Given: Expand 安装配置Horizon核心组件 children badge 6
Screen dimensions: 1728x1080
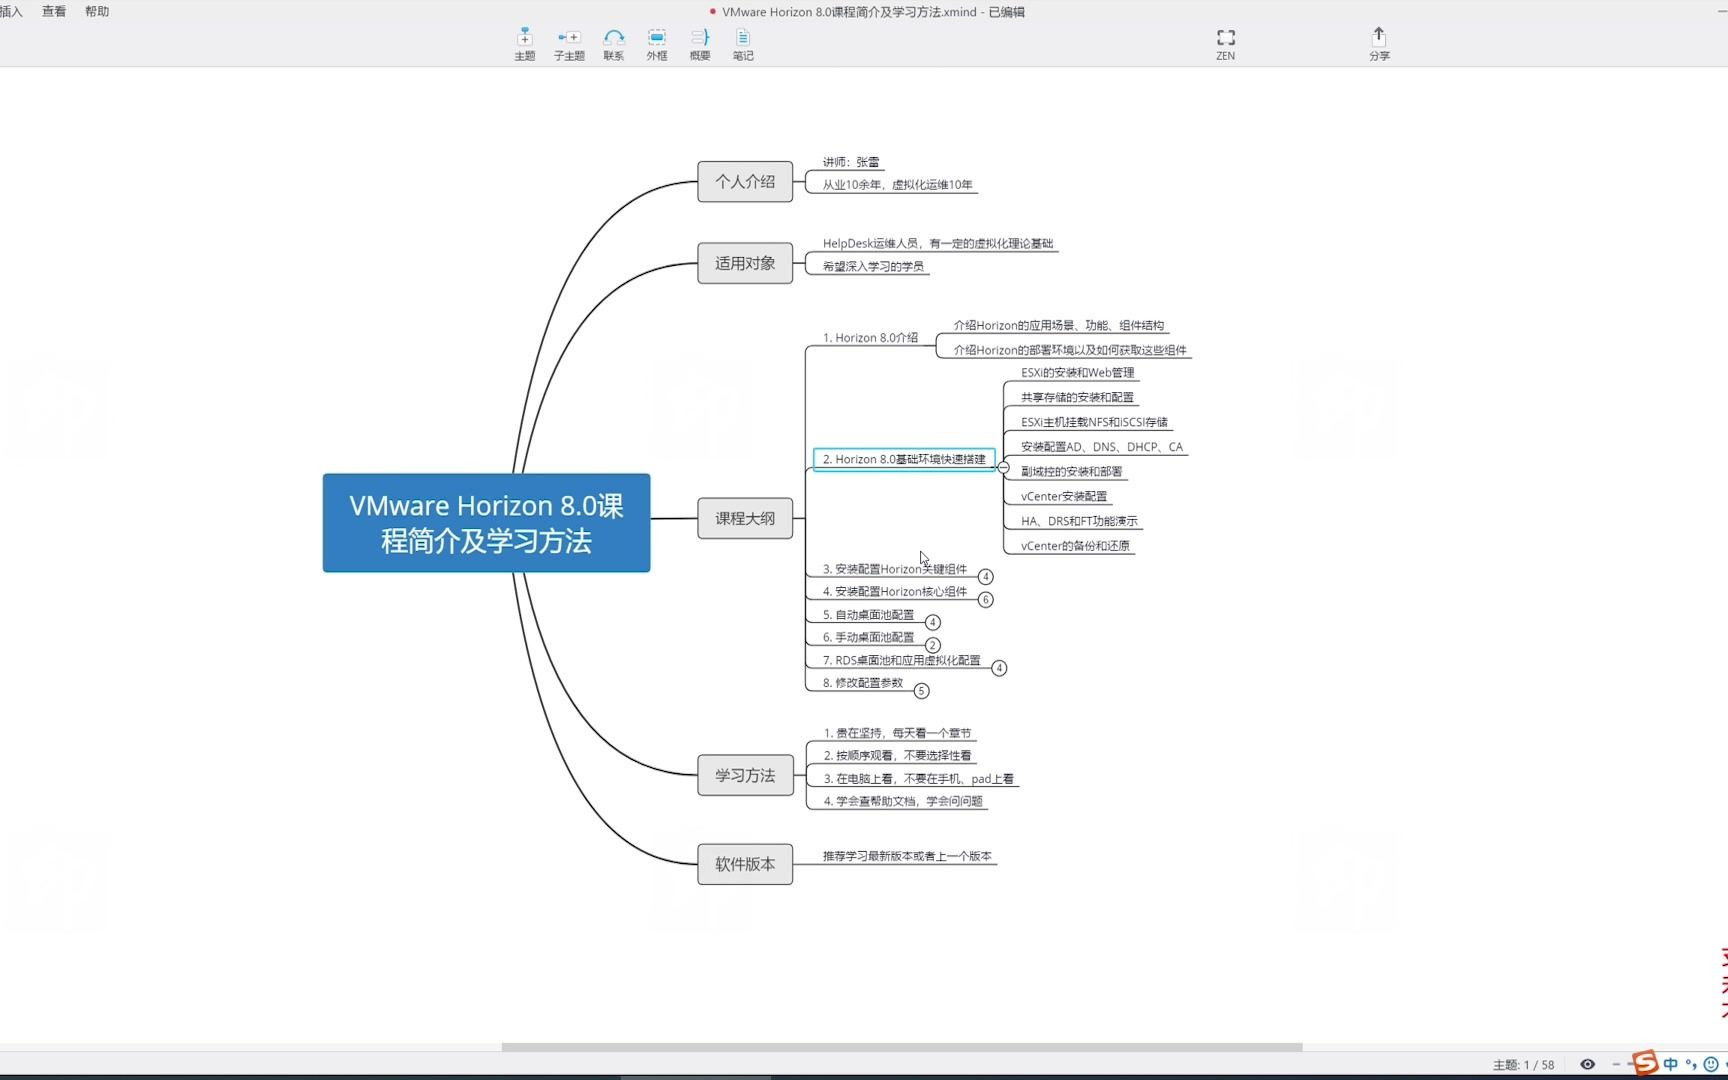Looking at the screenshot, I should [985, 600].
